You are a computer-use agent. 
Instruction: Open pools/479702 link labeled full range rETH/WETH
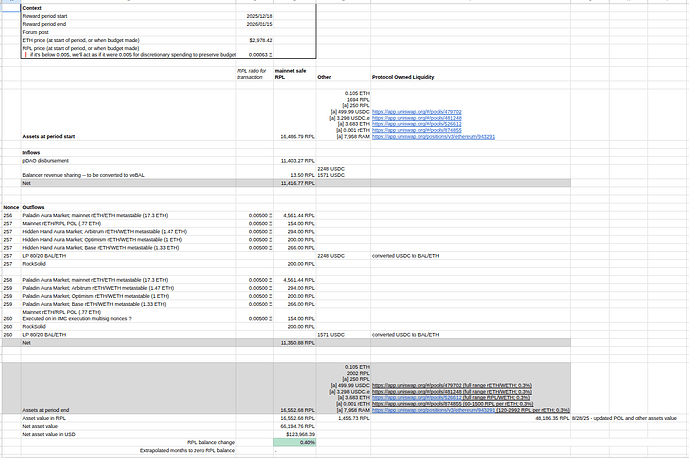452,385
